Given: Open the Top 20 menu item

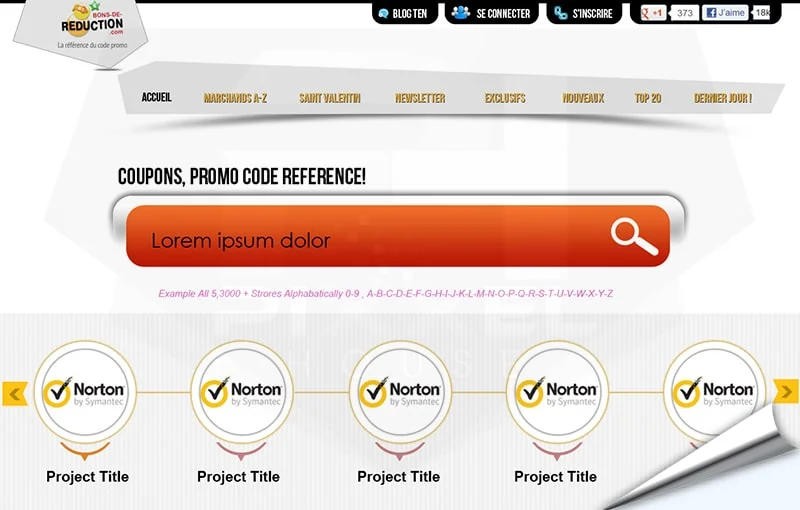Looking at the screenshot, I should pos(648,98).
